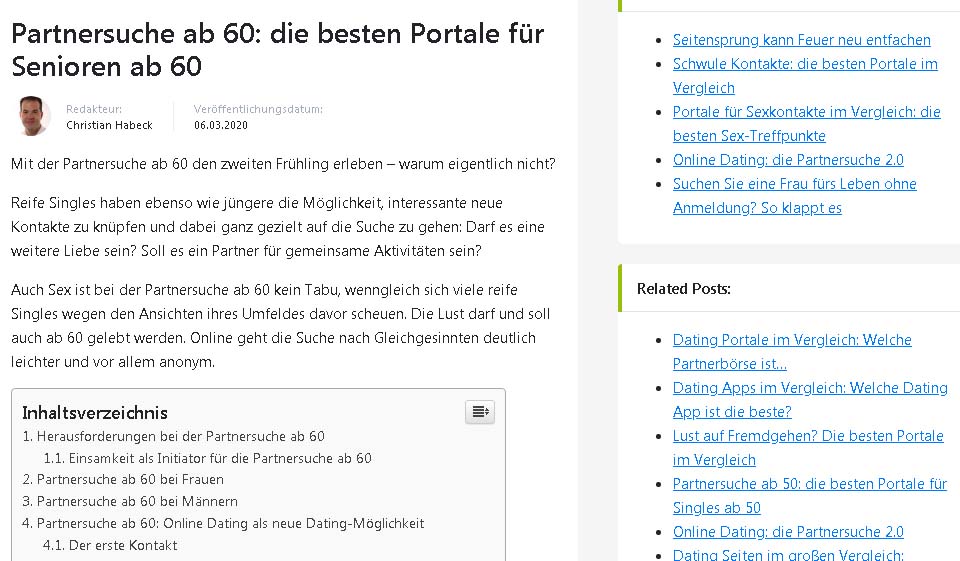Open 'Seitensprung kann Feuer neu entfachen' link
The width and height of the screenshot is (960, 561).
coord(801,40)
